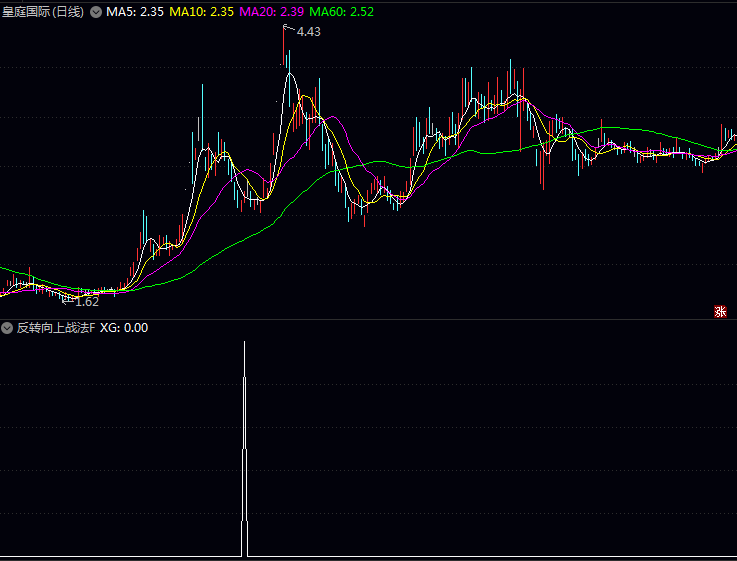Select the MA20: 2.39 indicator label
Screen dimensions: 737x561
pyautogui.click(x=272, y=12)
